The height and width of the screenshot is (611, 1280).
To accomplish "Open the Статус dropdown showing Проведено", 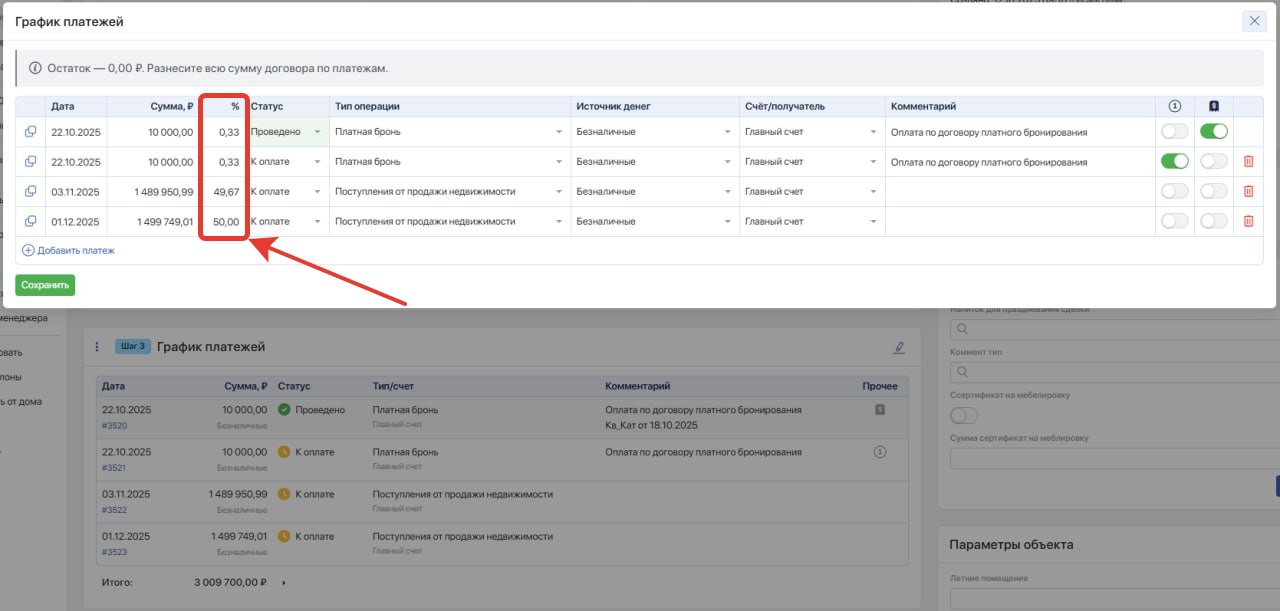I will (x=287, y=132).
